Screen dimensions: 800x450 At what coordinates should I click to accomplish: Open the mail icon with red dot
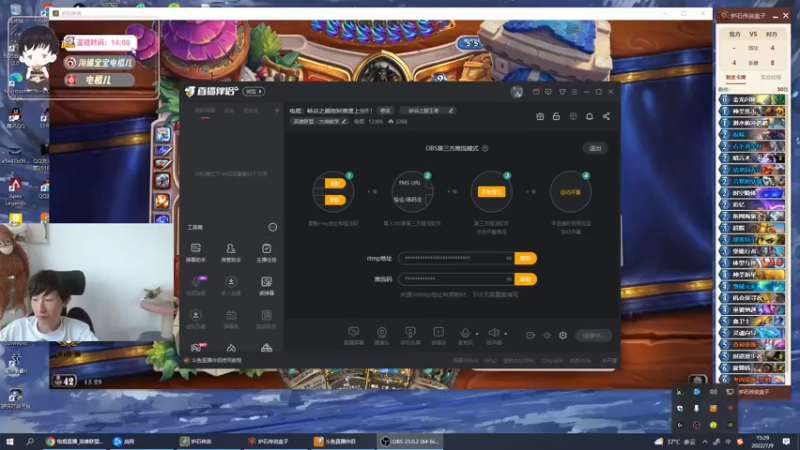[x=536, y=92]
